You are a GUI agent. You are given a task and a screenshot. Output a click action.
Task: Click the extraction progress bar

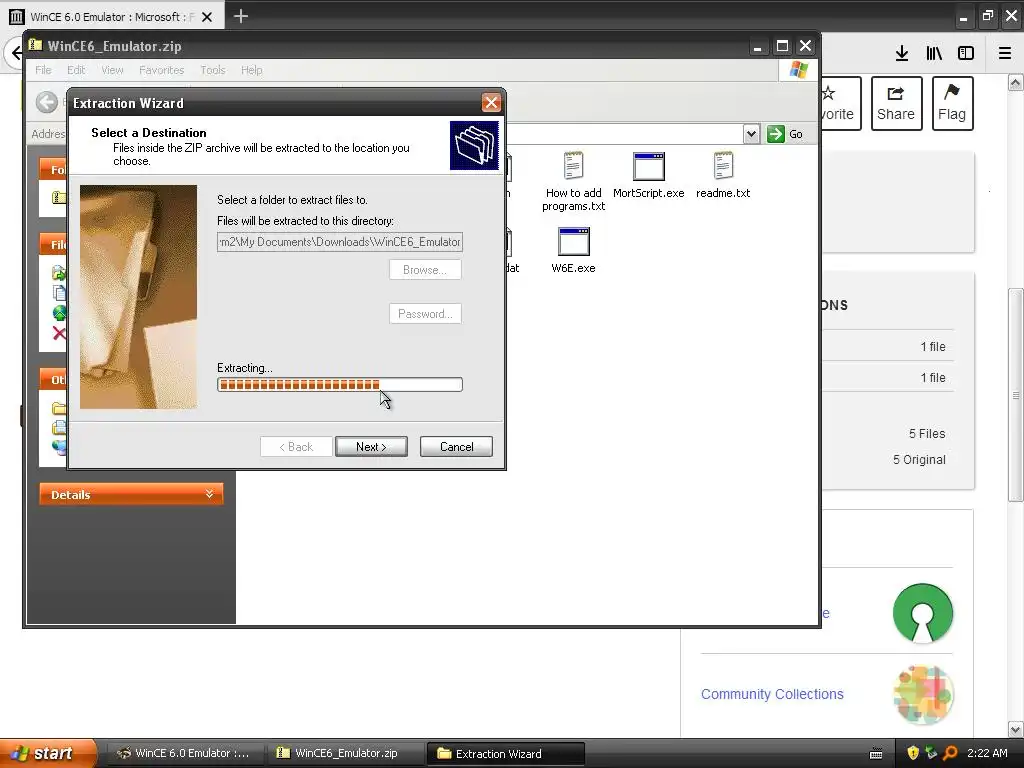(x=340, y=385)
